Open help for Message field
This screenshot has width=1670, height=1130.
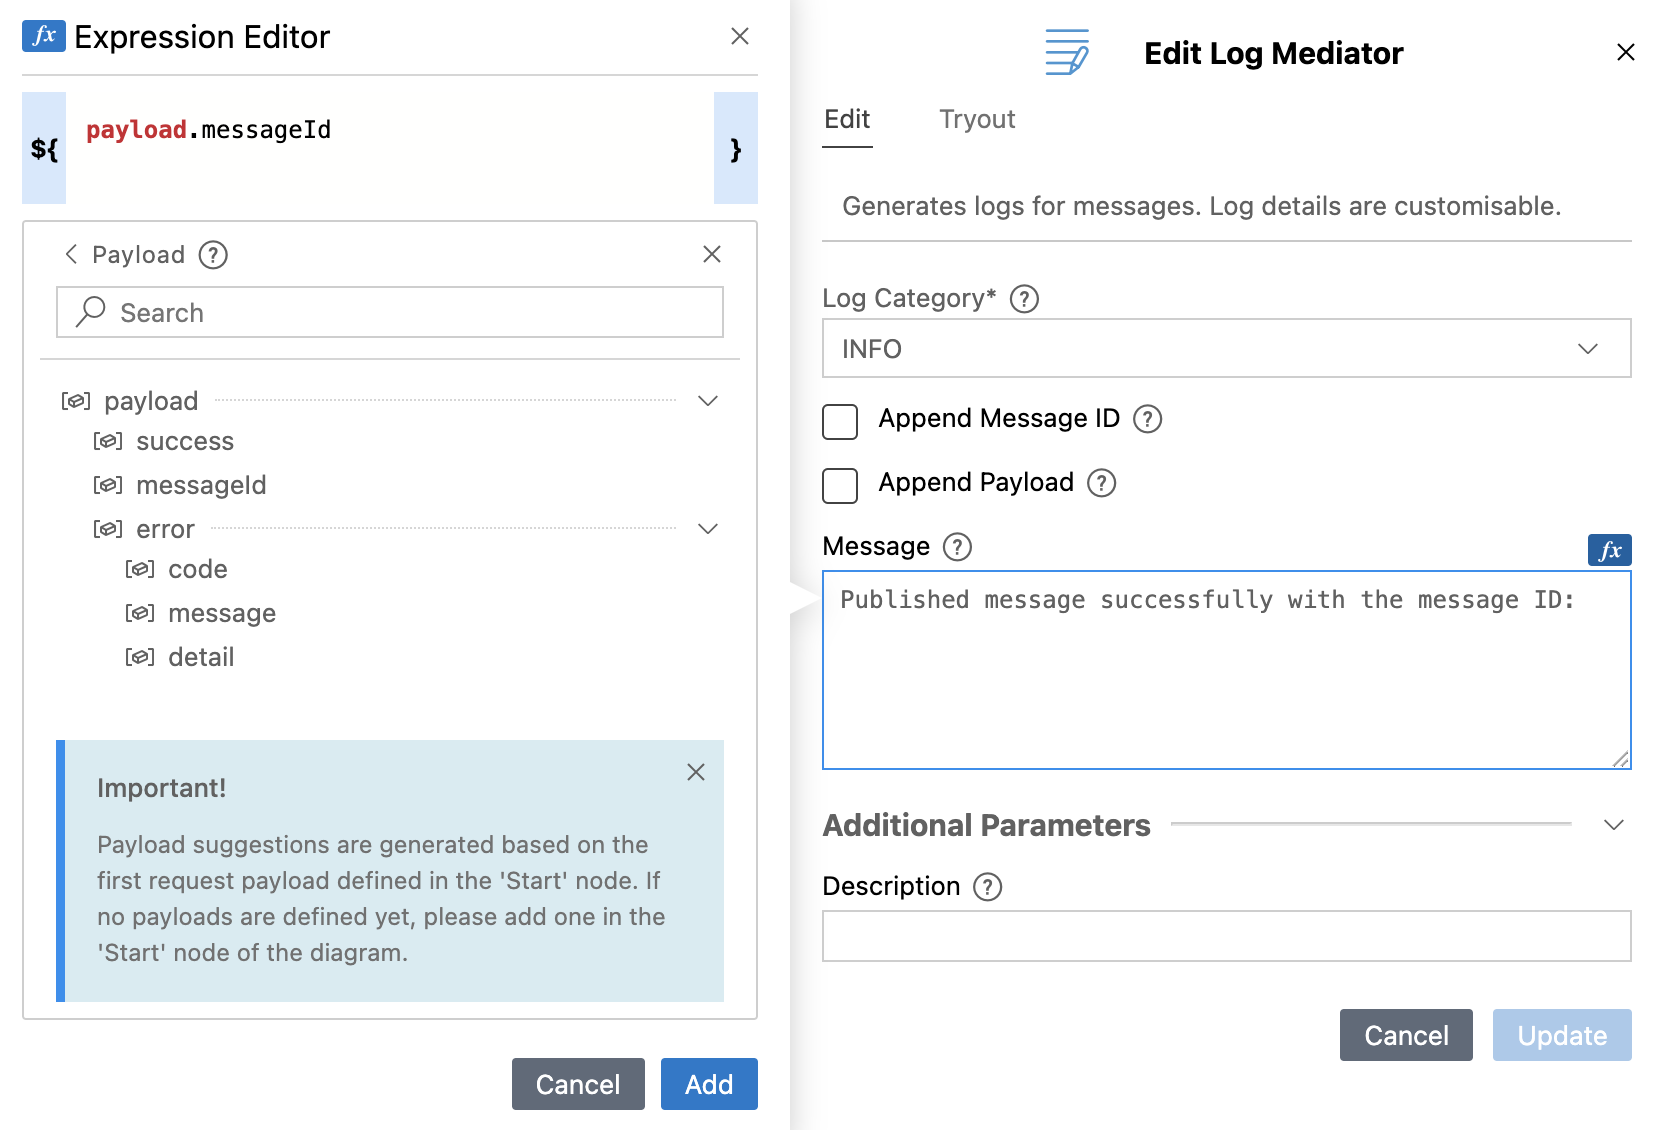coord(957,546)
